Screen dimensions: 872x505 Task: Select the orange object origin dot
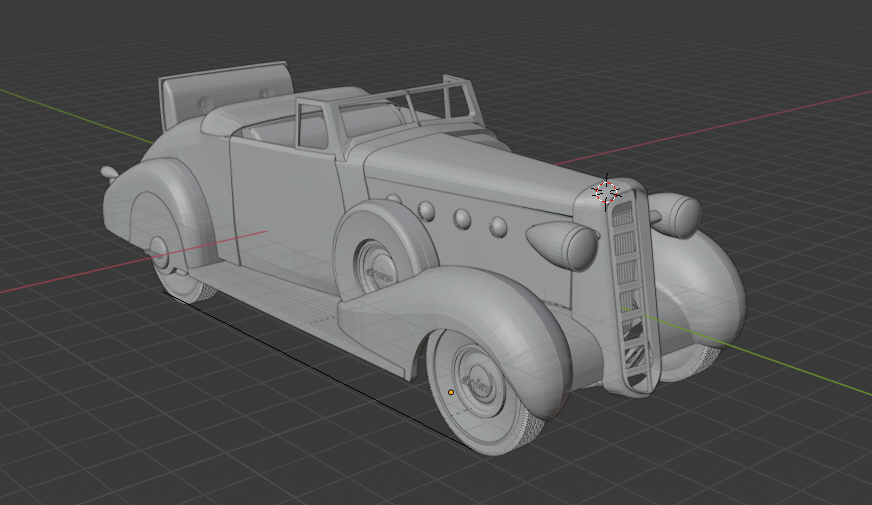pos(451,392)
